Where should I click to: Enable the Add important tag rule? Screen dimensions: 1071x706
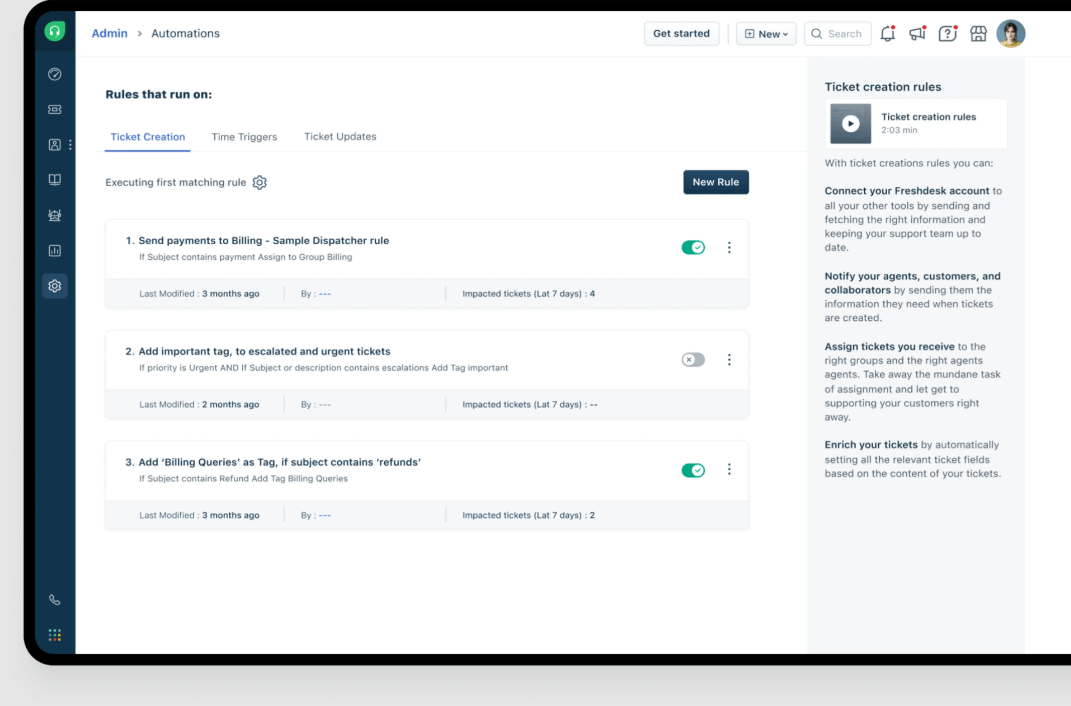click(693, 359)
